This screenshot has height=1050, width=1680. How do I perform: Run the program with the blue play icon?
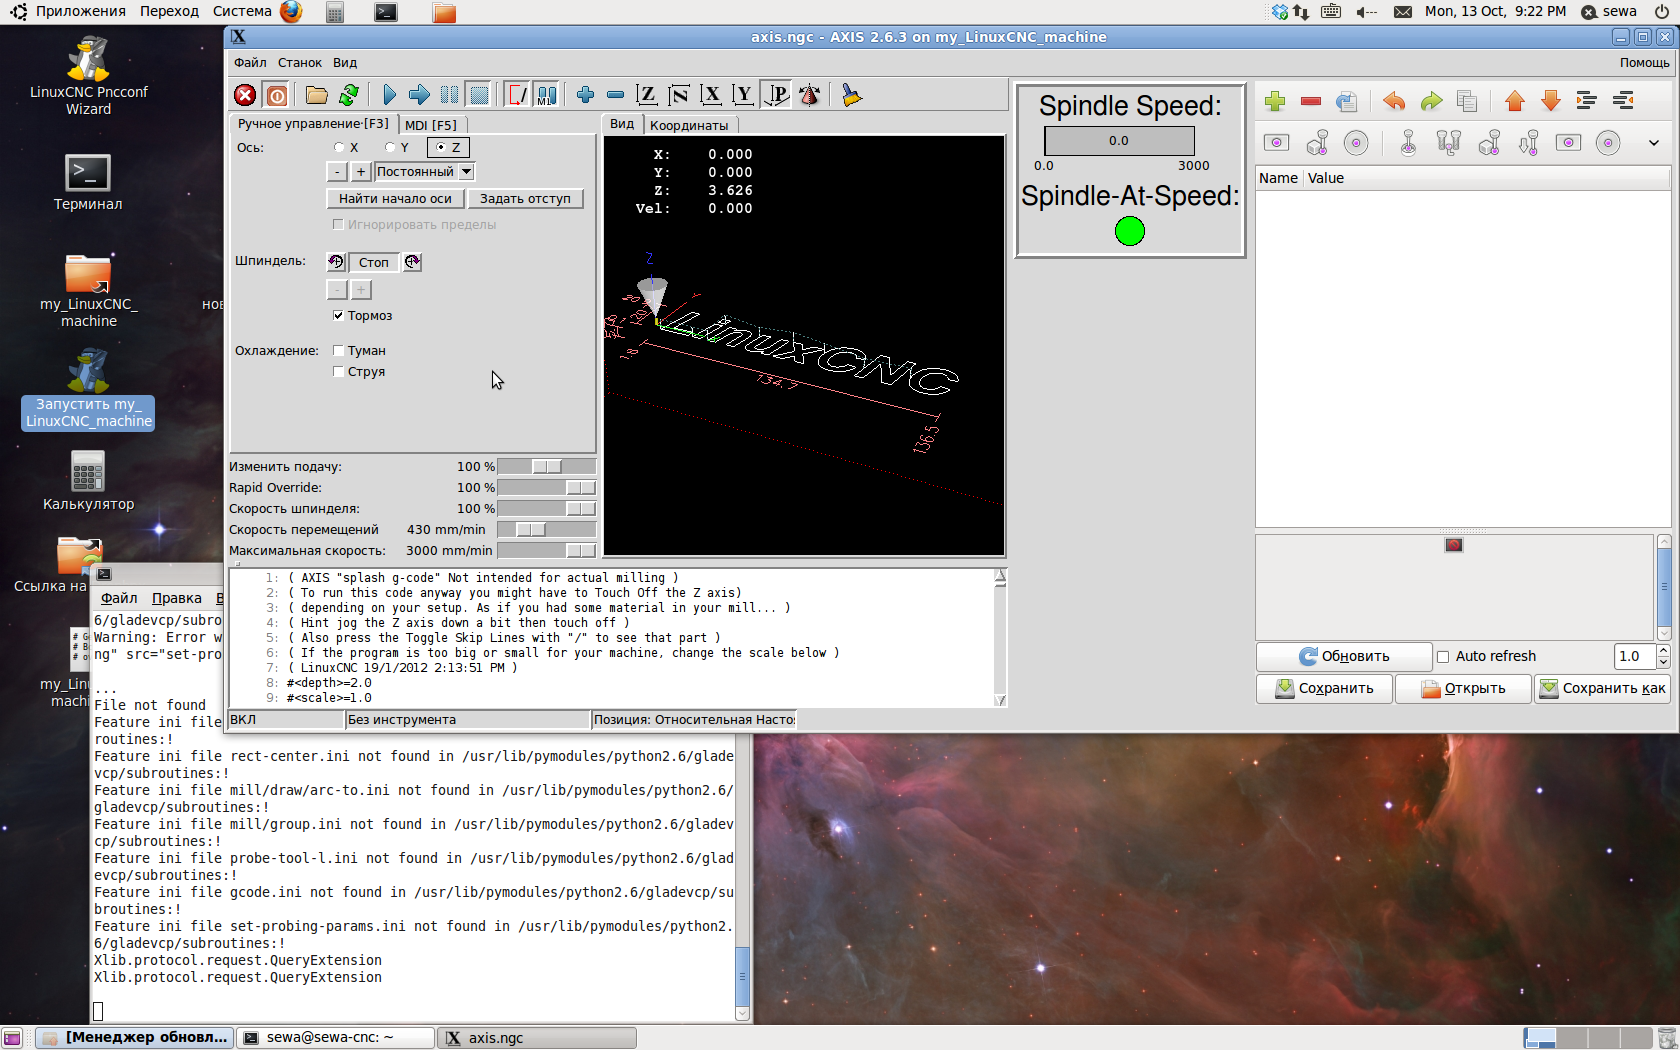point(389,95)
